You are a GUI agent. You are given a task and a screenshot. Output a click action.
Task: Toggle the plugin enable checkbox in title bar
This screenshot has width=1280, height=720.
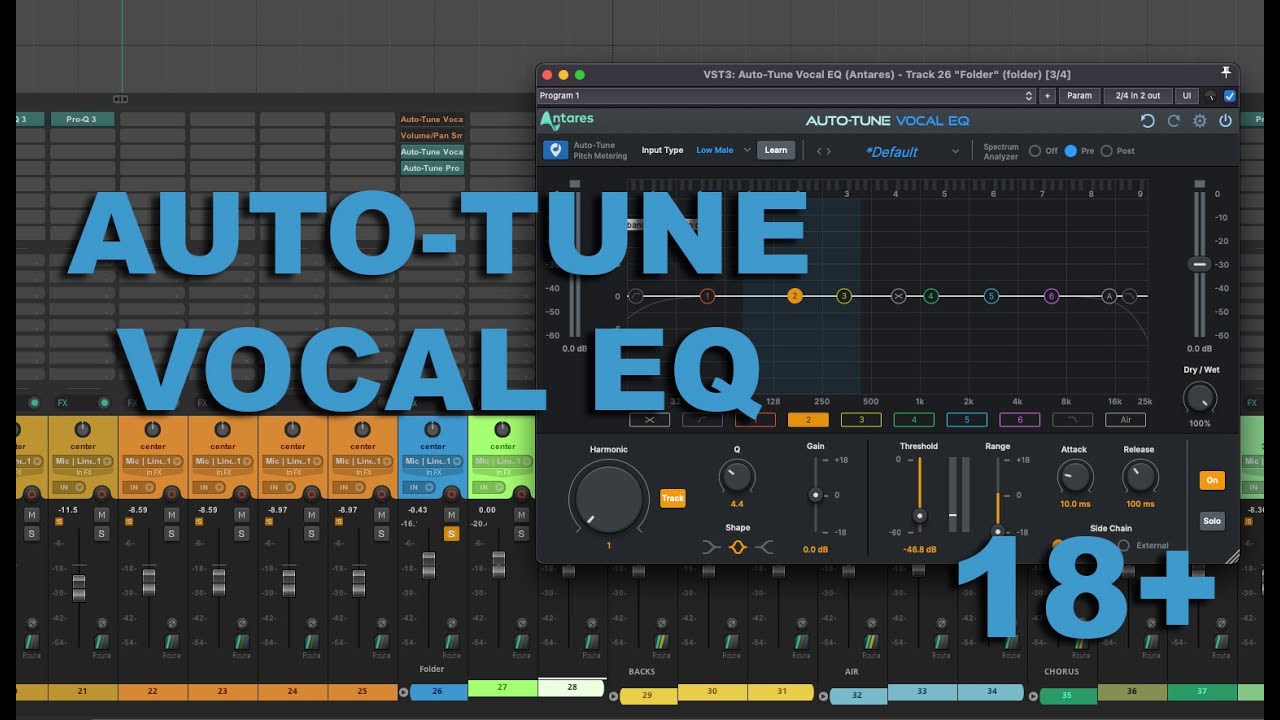click(1230, 96)
